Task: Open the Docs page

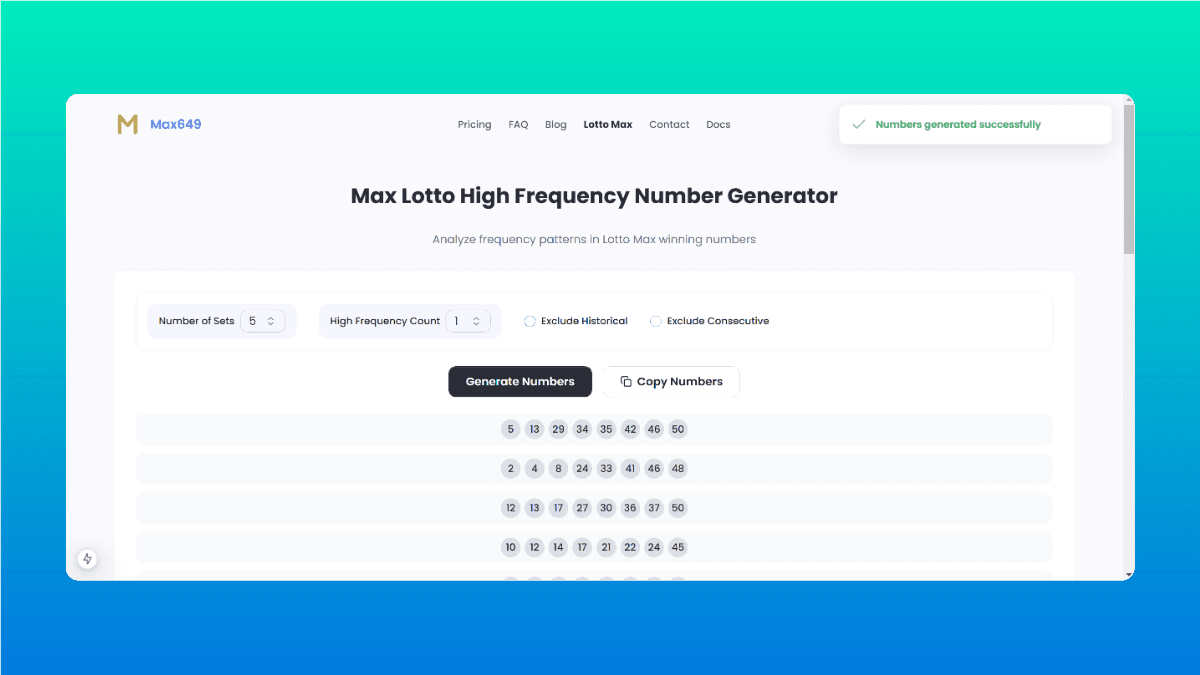Action: pos(718,125)
